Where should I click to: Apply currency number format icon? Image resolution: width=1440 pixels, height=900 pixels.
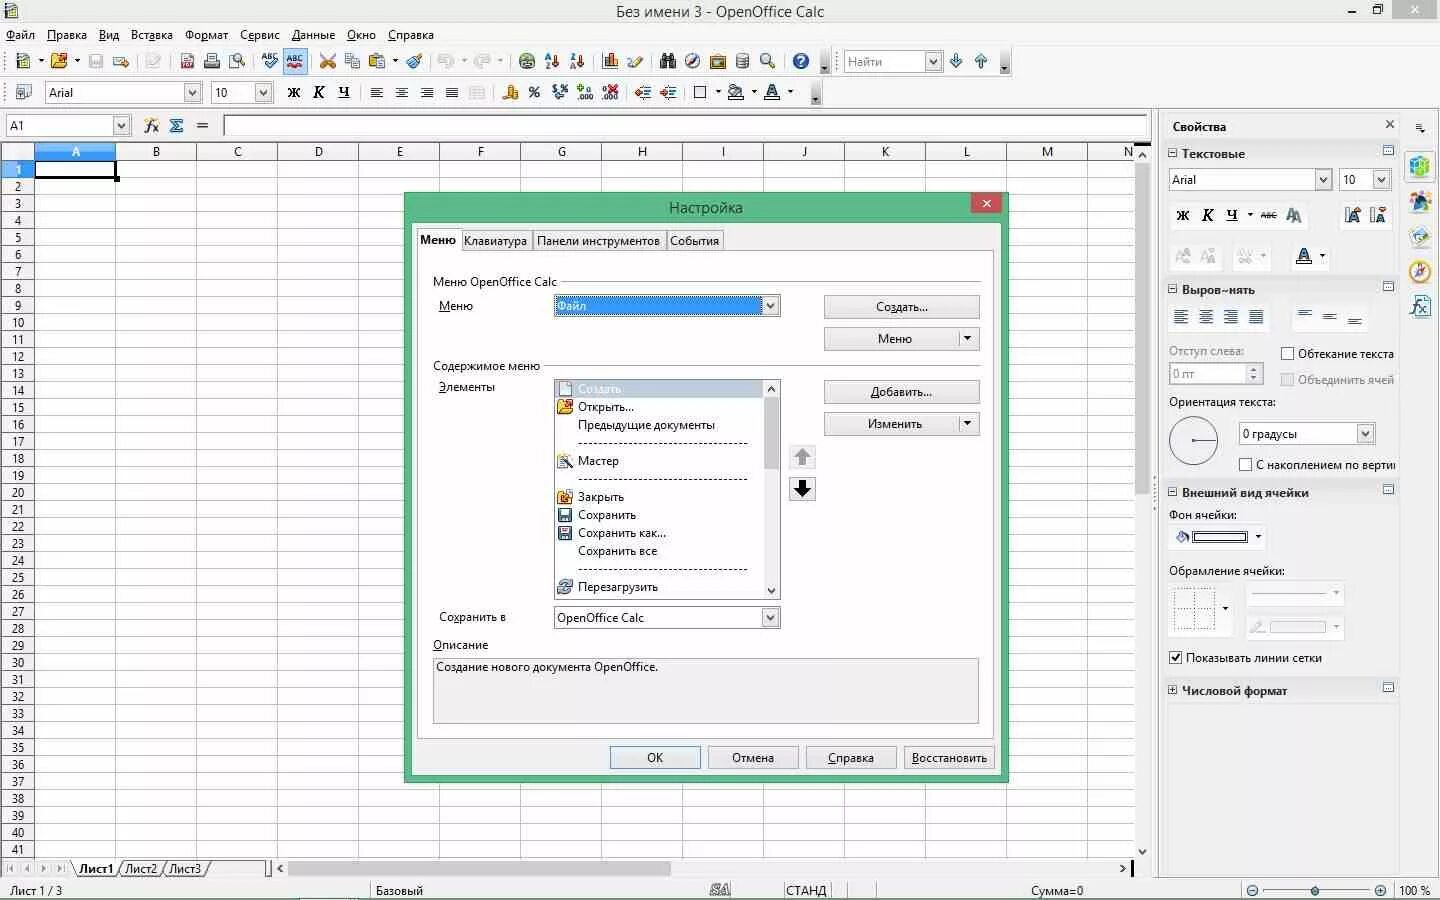[510, 92]
